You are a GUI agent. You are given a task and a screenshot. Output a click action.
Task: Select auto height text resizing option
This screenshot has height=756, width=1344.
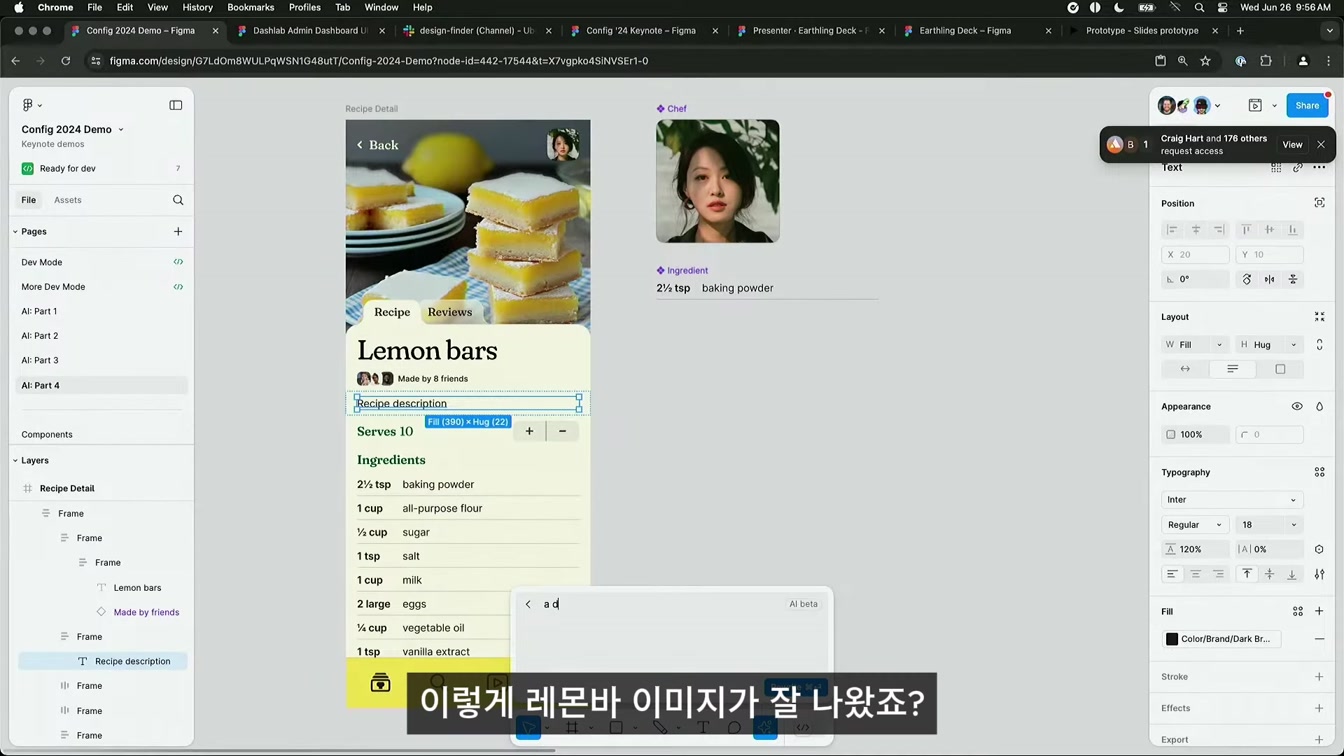click(x=1232, y=369)
